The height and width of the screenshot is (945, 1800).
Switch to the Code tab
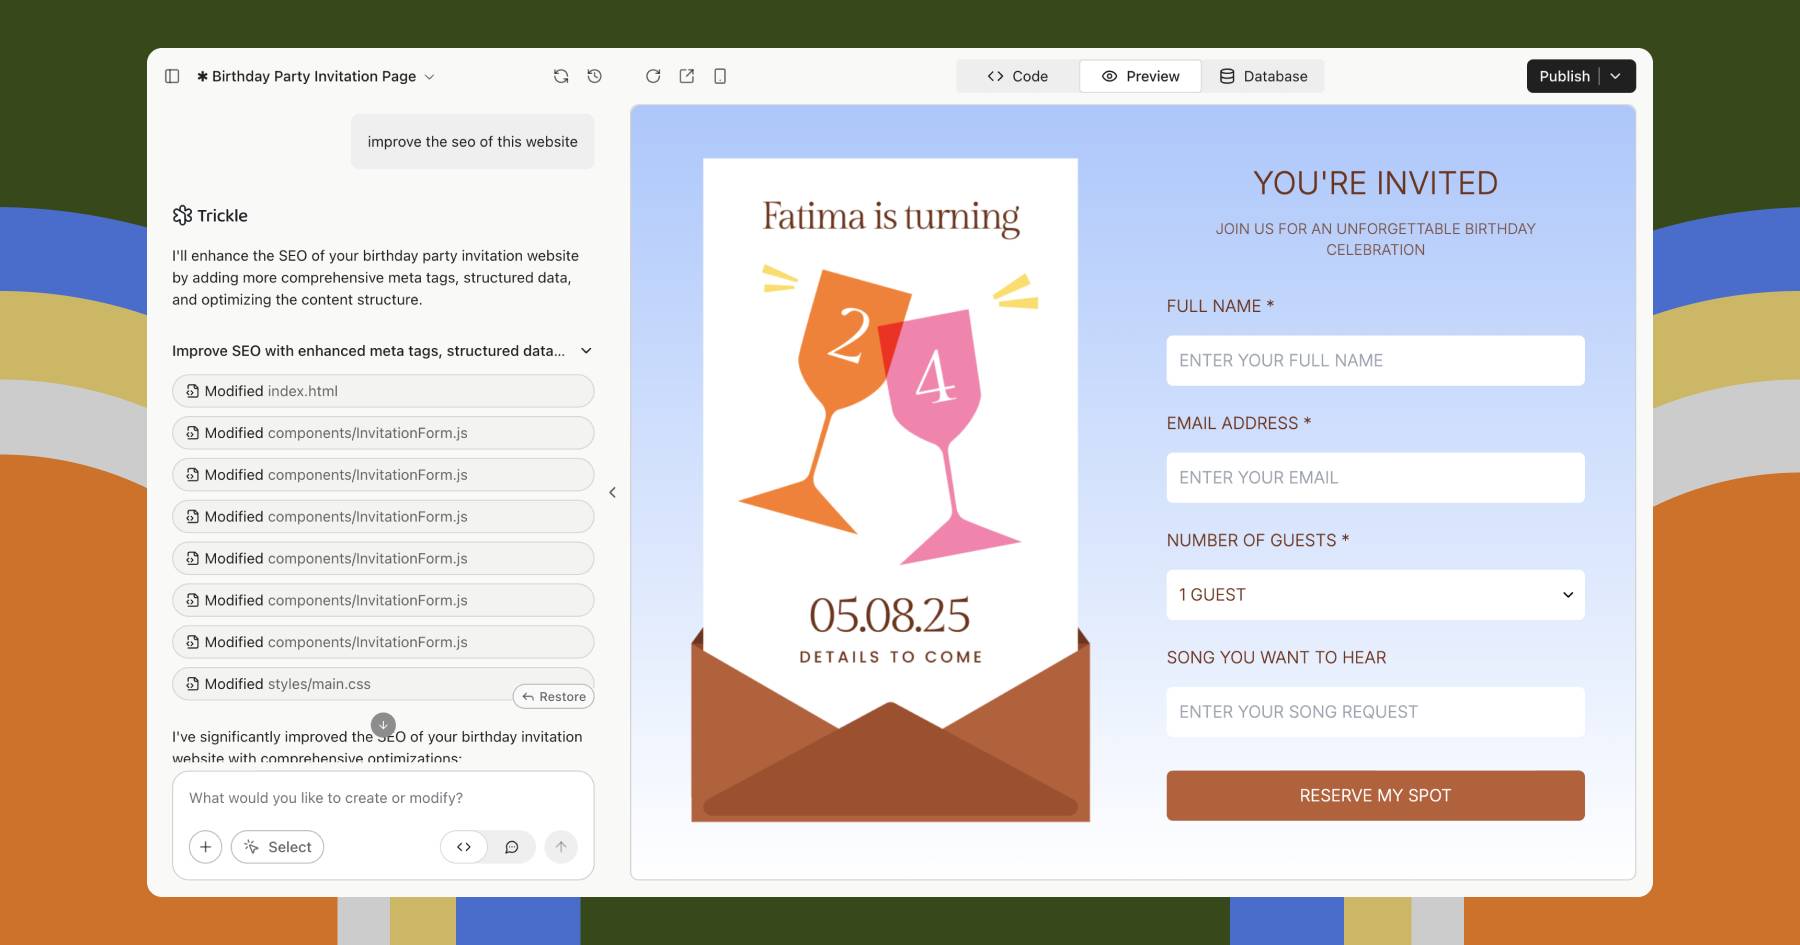tap(1018, 76)
